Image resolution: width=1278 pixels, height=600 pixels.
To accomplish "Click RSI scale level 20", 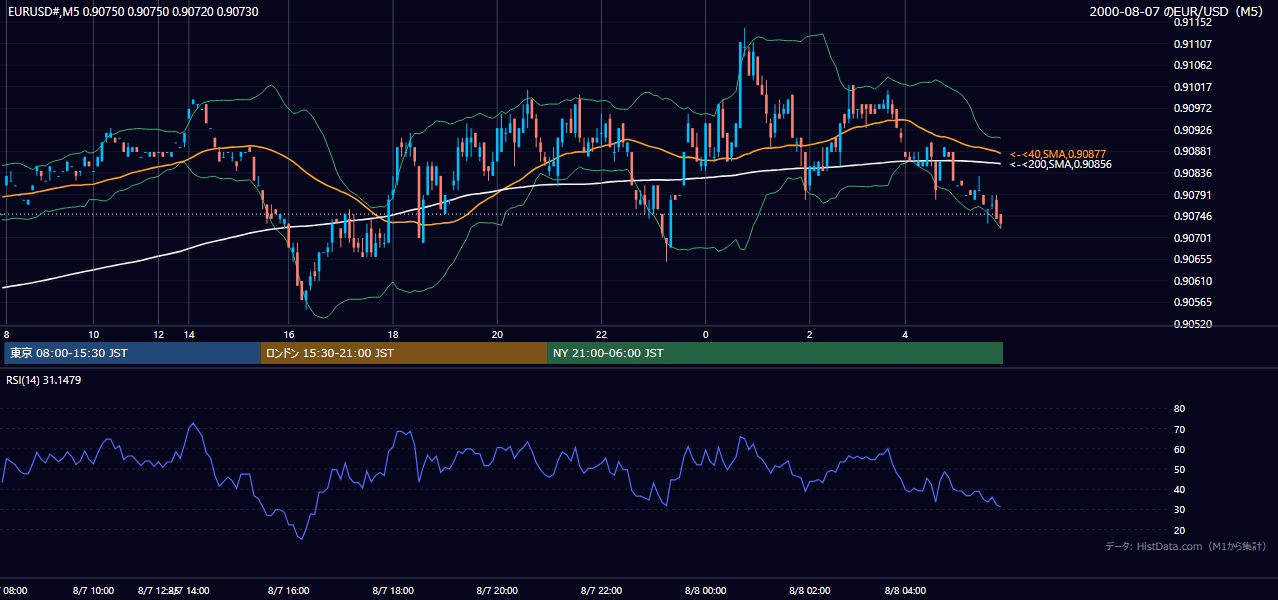I will [1179, 530].
